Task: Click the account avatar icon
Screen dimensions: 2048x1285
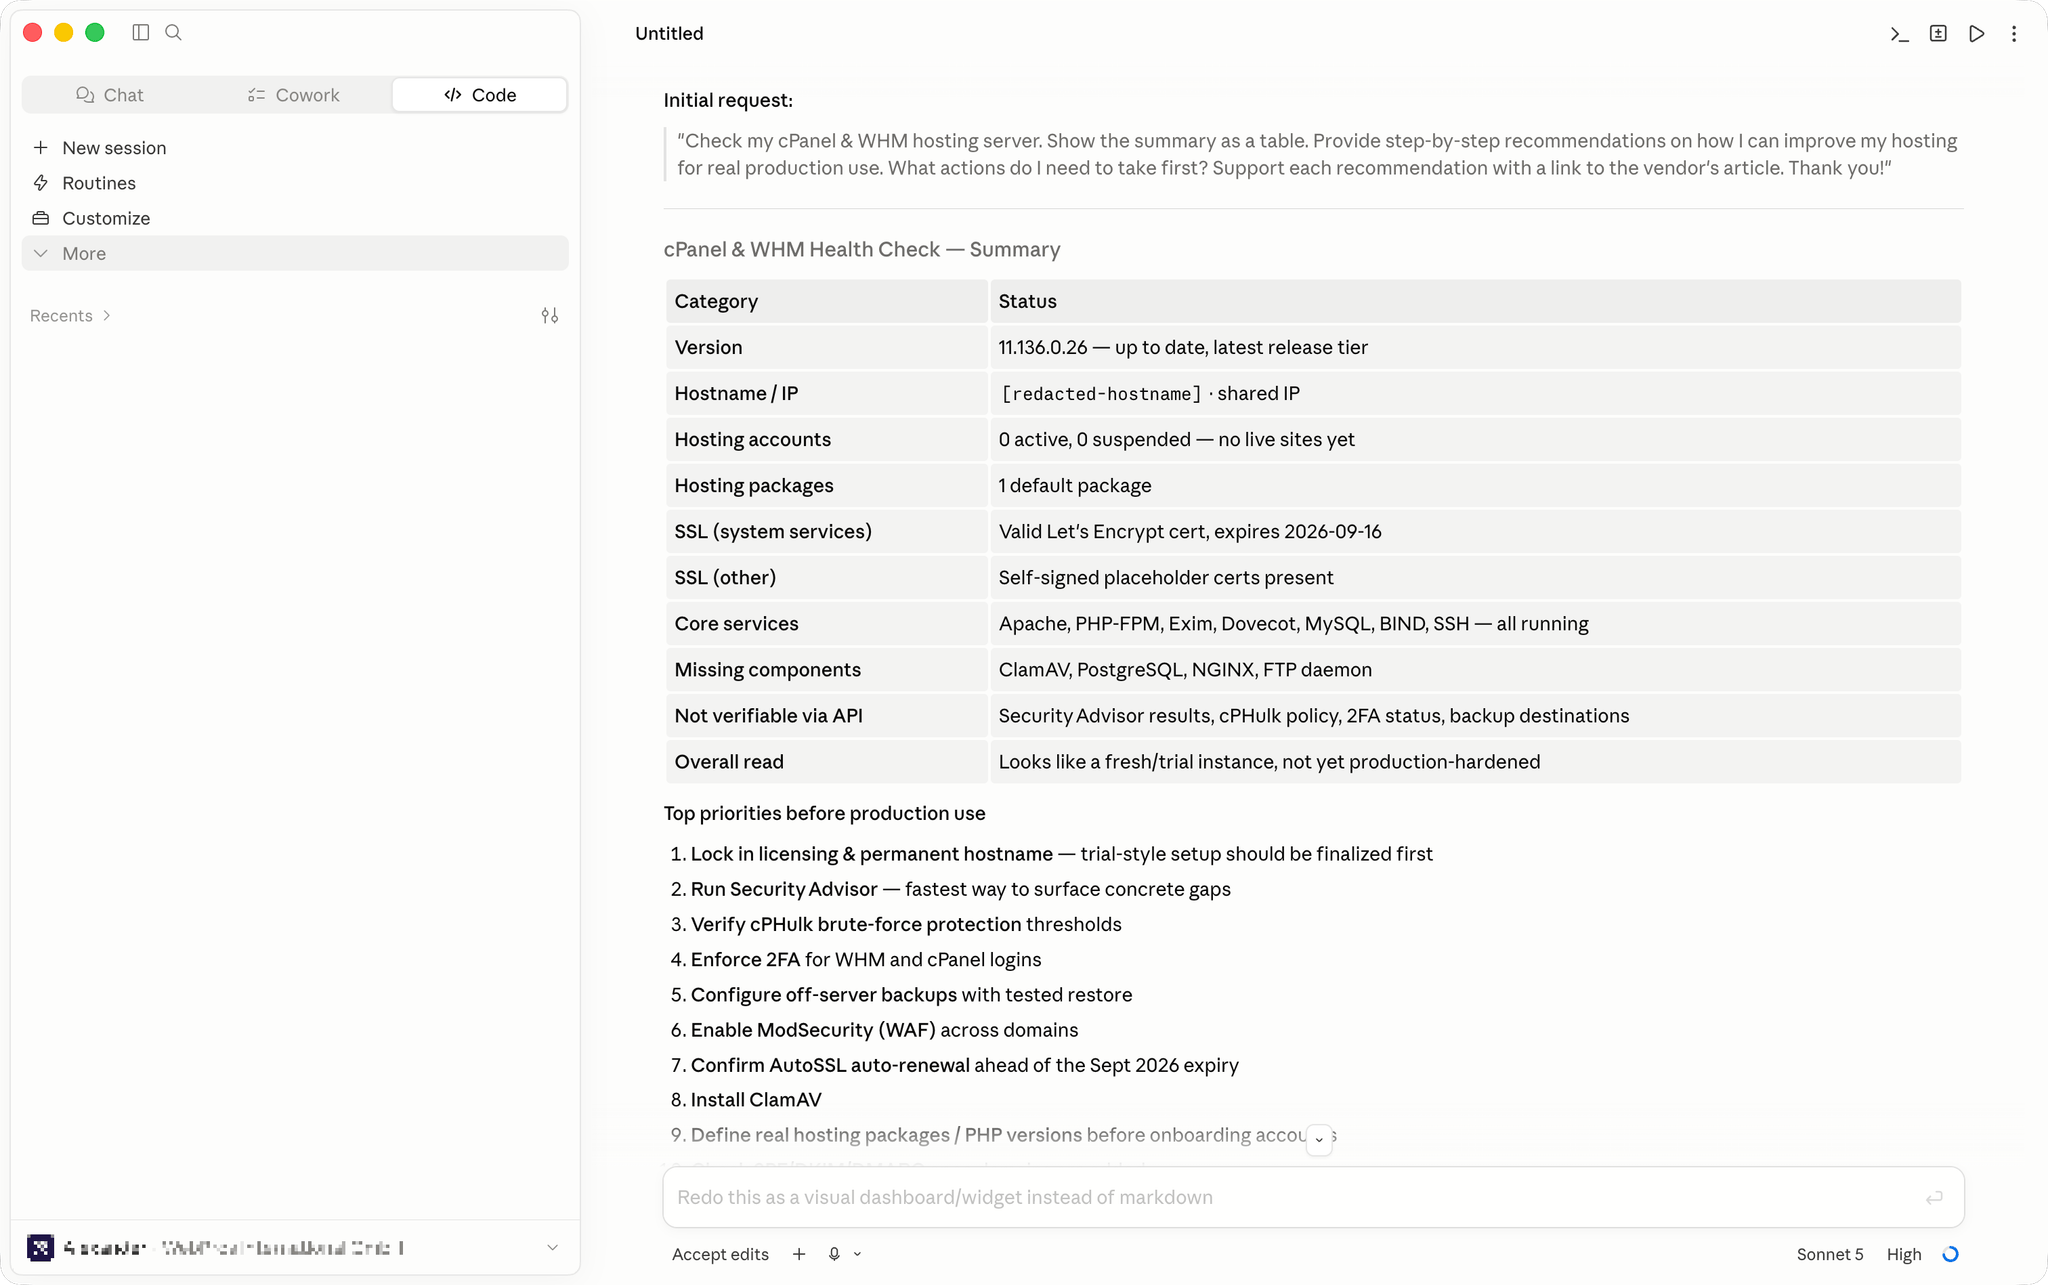Action: click(40, 1248)
